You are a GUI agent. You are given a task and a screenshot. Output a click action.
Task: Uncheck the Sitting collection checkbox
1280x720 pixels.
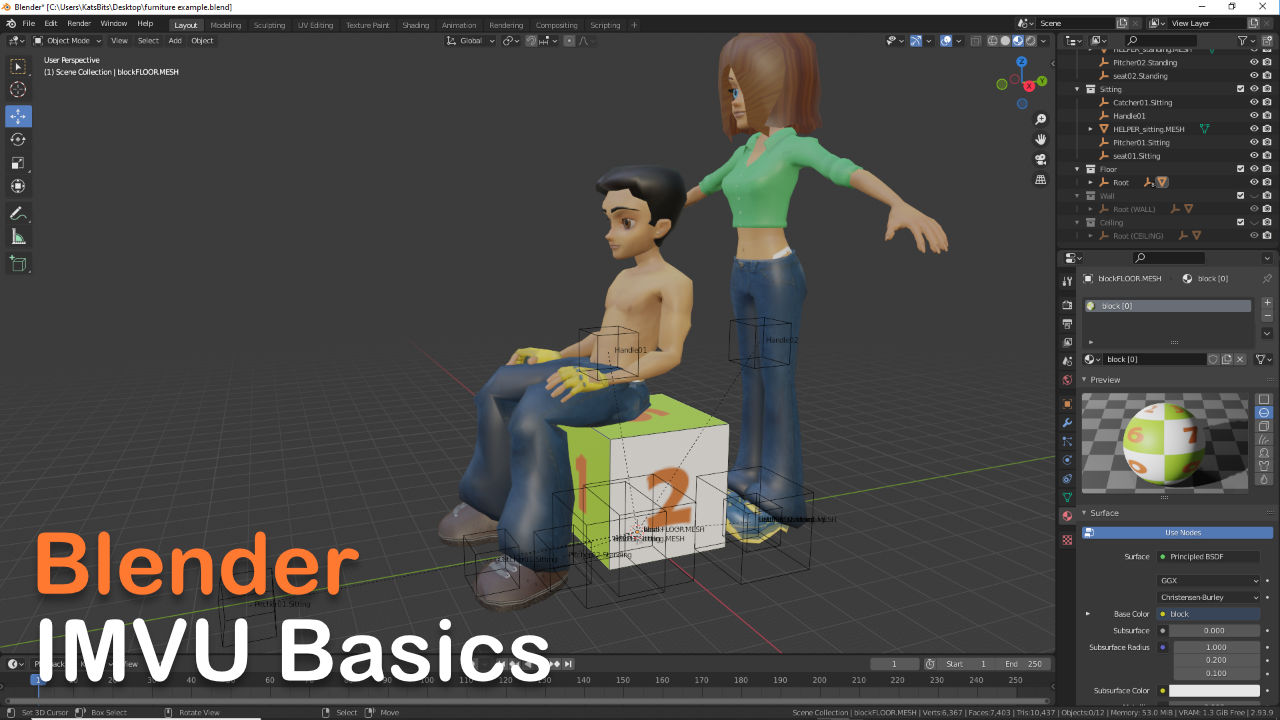click(1241, 89)
